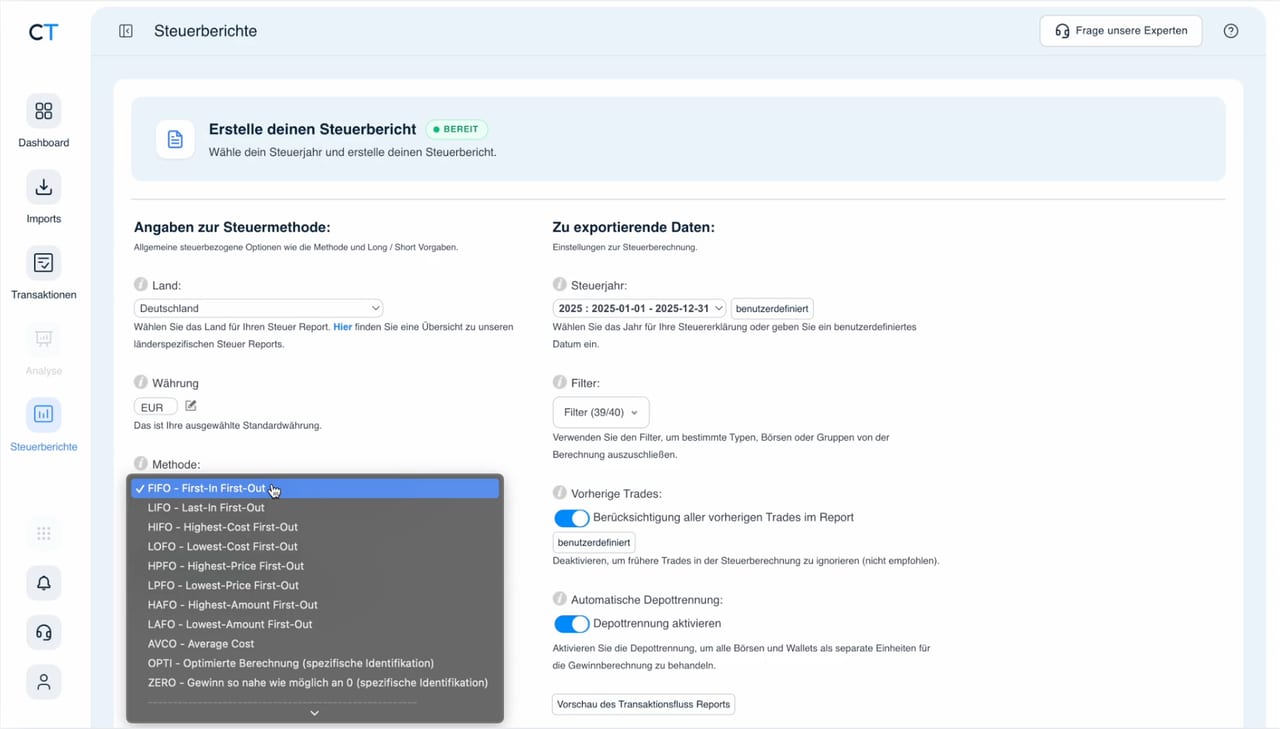
Task: Click the EUR currency field
Action: [156, 407]
